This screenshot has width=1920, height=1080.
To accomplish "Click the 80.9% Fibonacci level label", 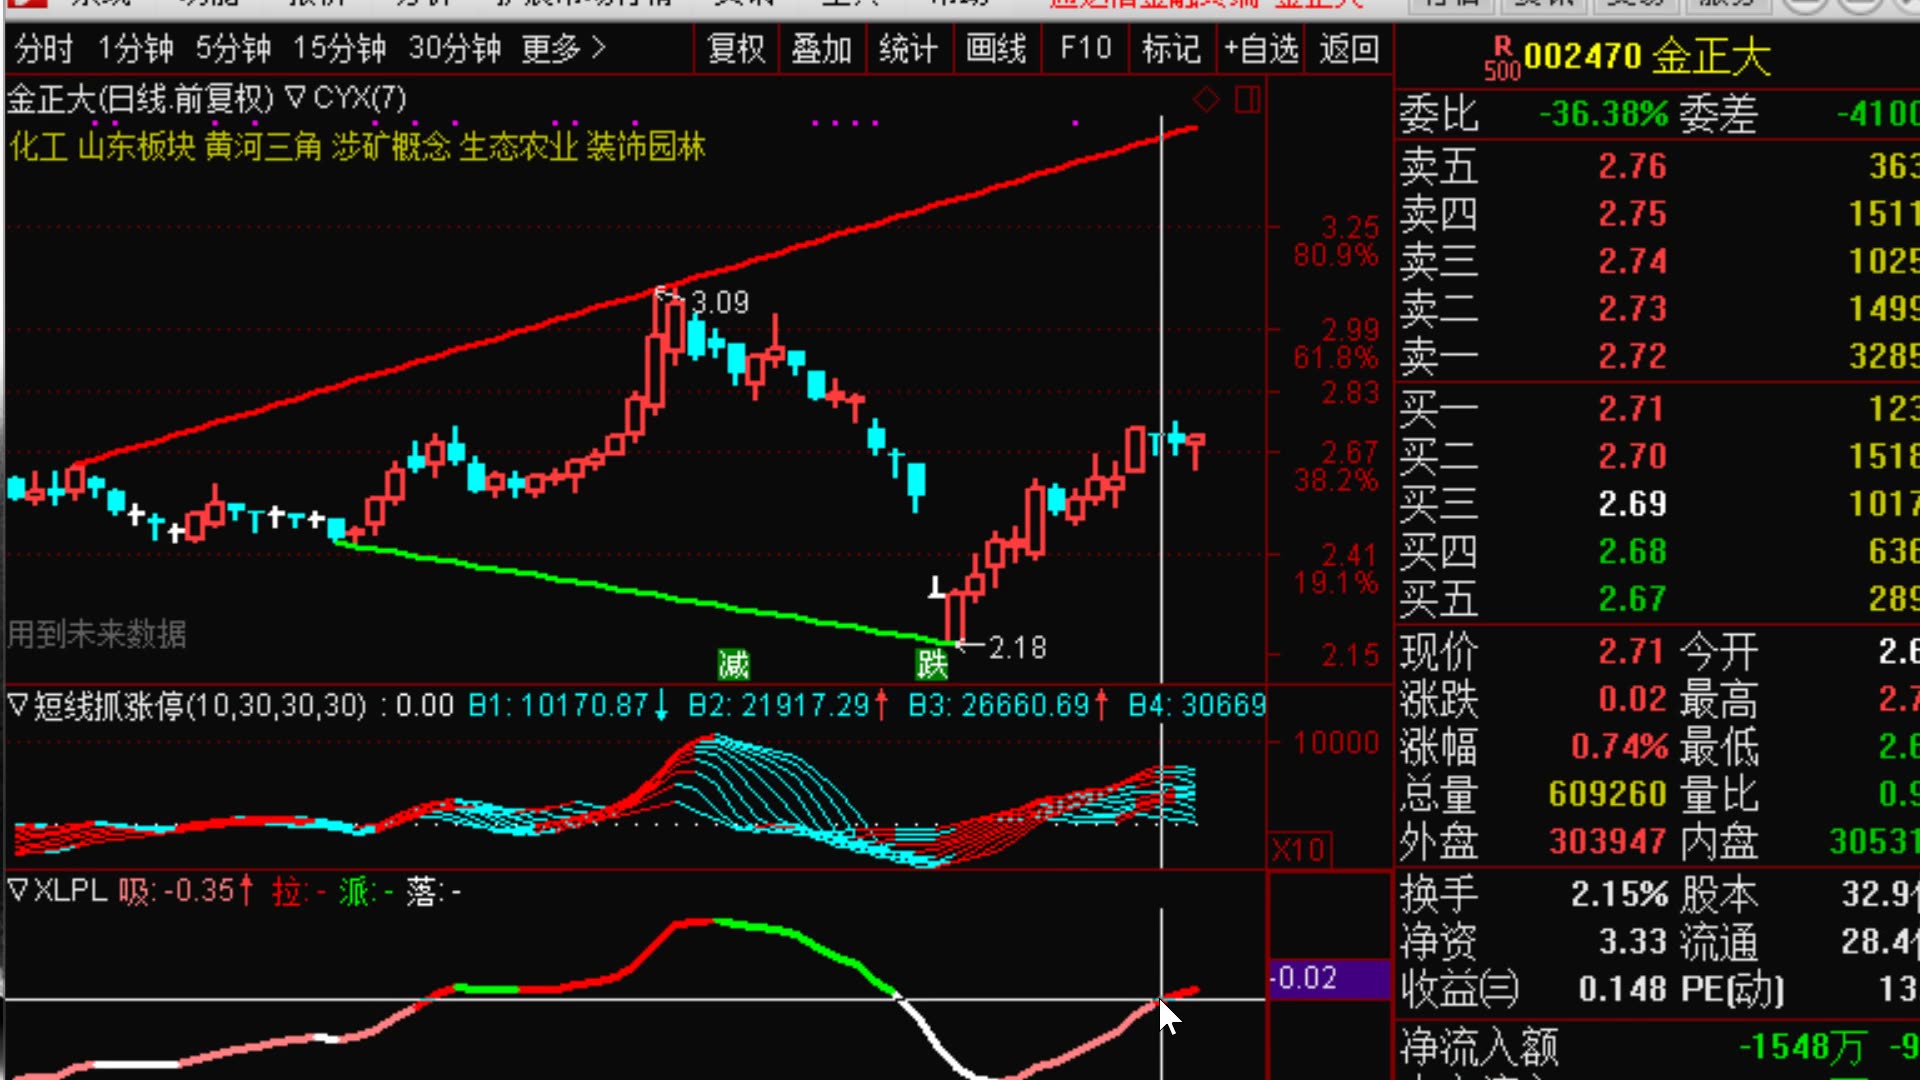I will (1336, 256).
